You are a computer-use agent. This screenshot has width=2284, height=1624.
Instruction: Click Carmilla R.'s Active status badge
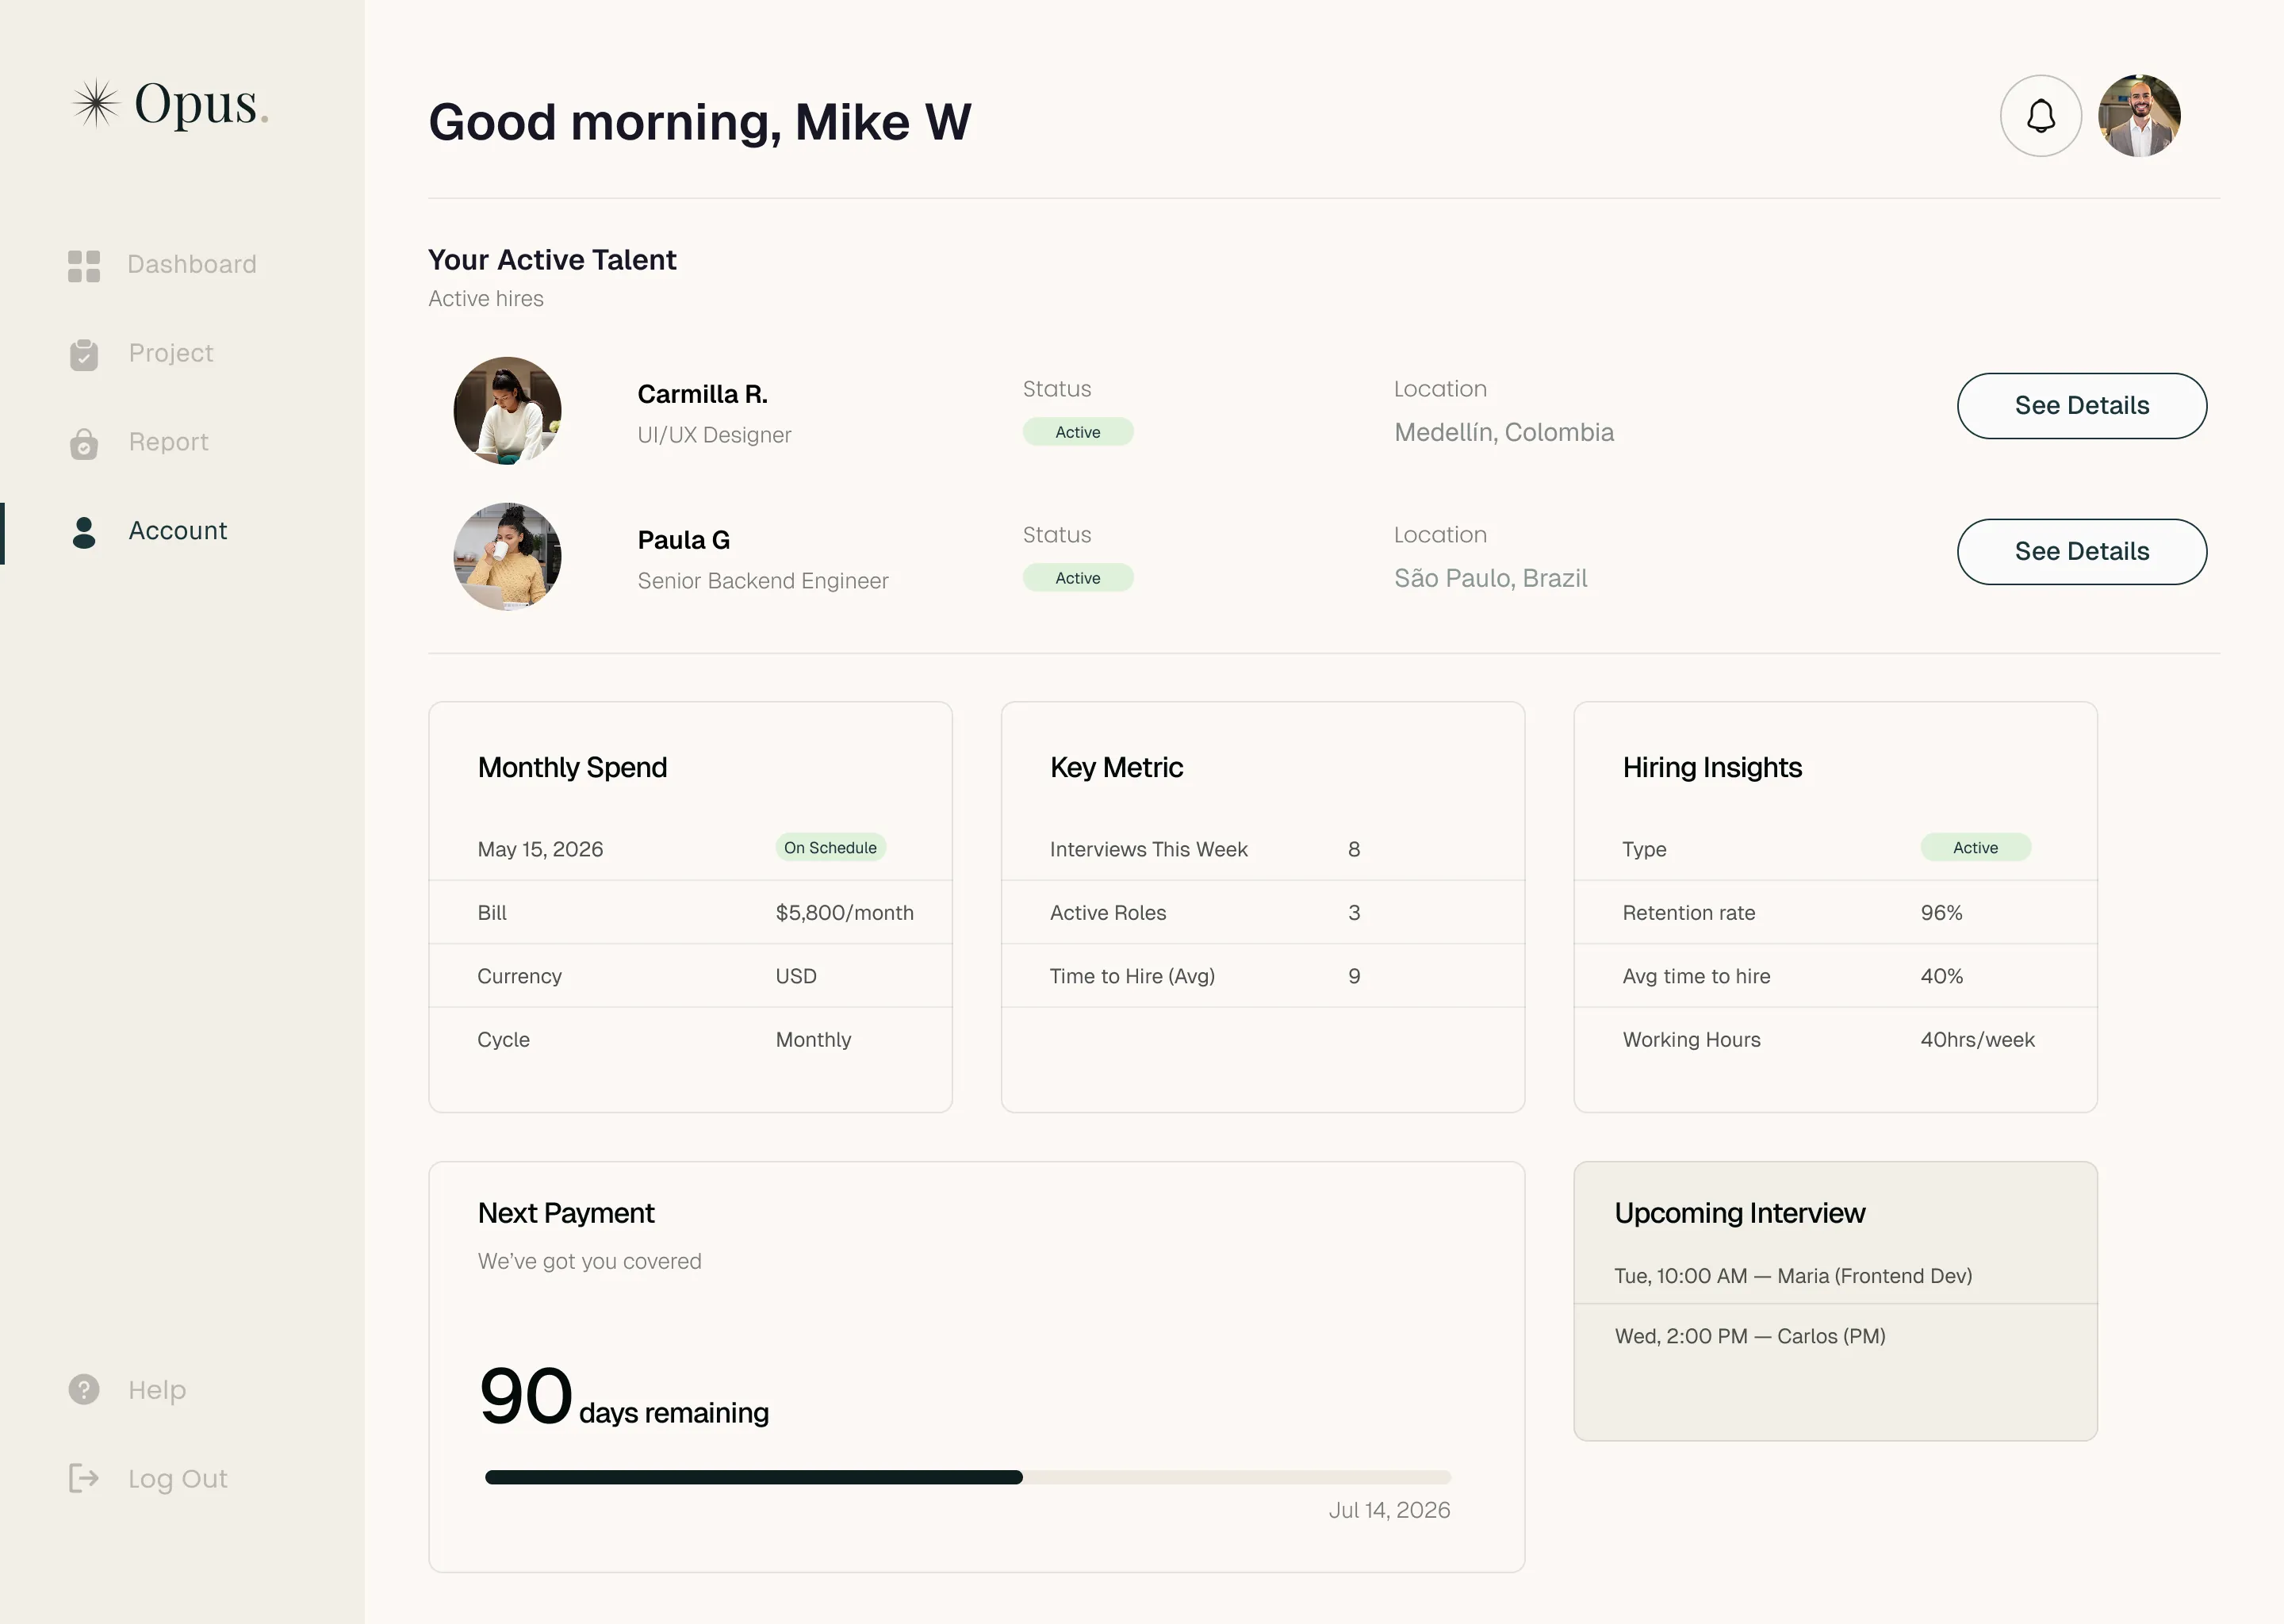[x=1078, y=432]
